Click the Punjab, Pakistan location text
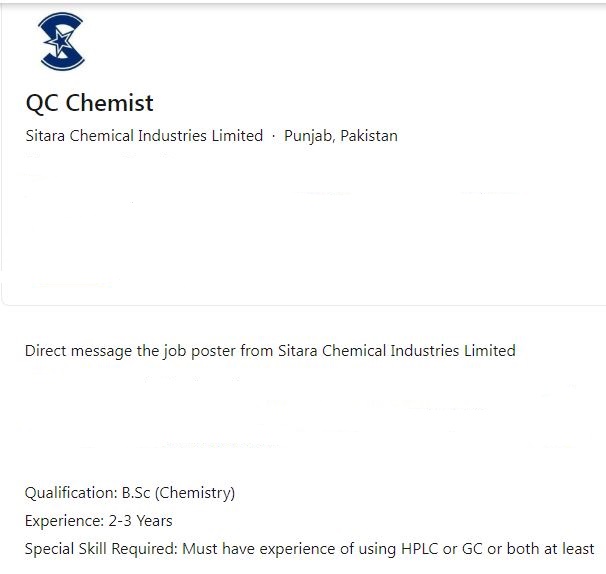This screenshot has width=606, height=574. (x=340, y=136)
